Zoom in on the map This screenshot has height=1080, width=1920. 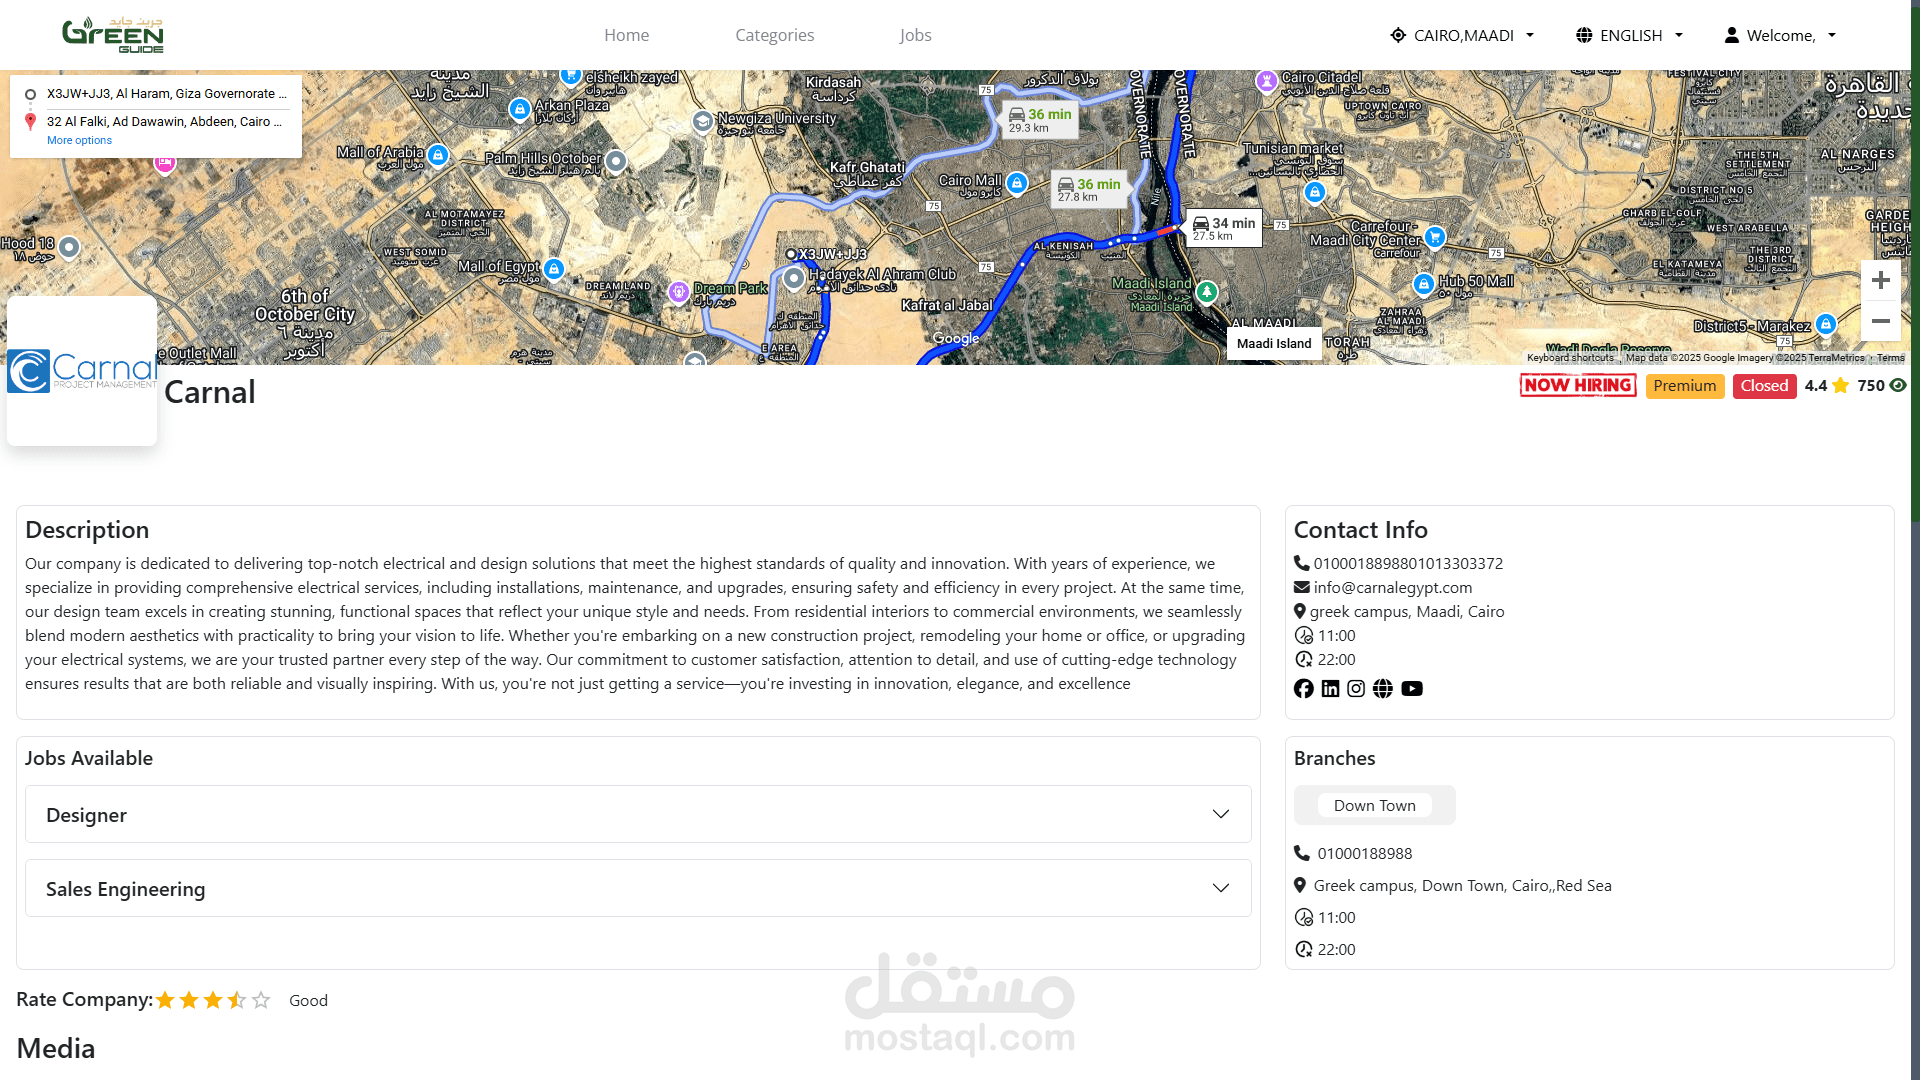click(1880, 280)
